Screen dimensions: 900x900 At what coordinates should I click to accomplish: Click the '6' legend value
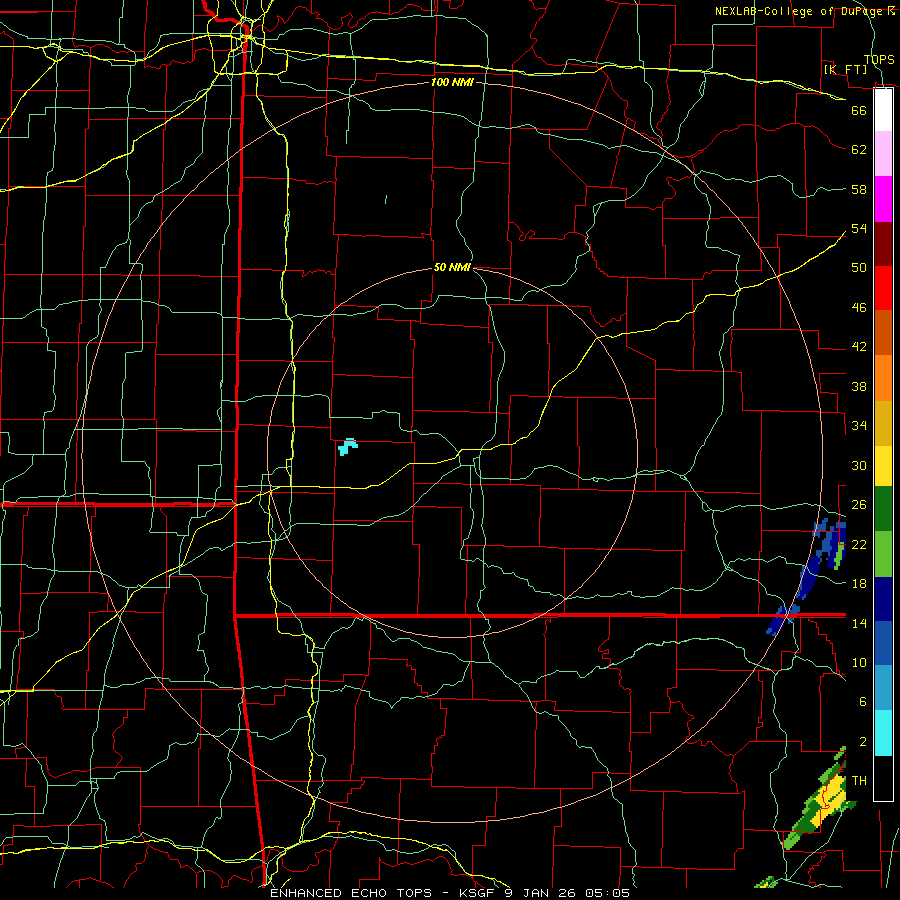tap(863, 701)
